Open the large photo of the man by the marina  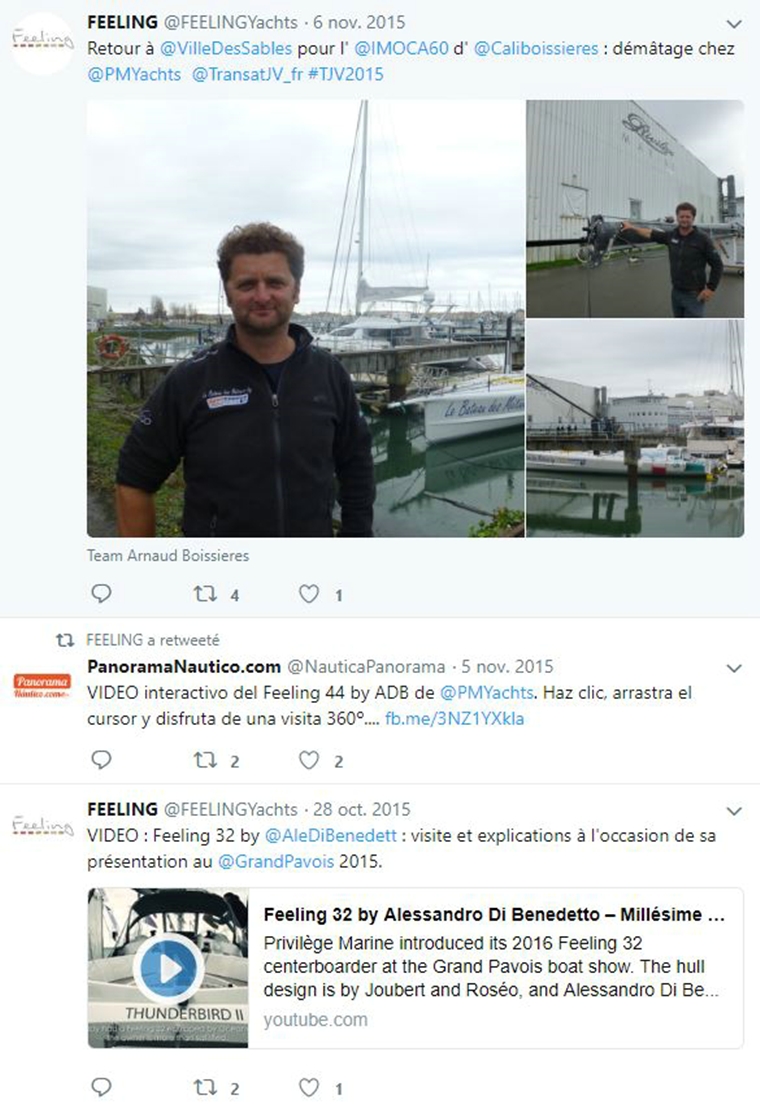(x=306, y=319)
